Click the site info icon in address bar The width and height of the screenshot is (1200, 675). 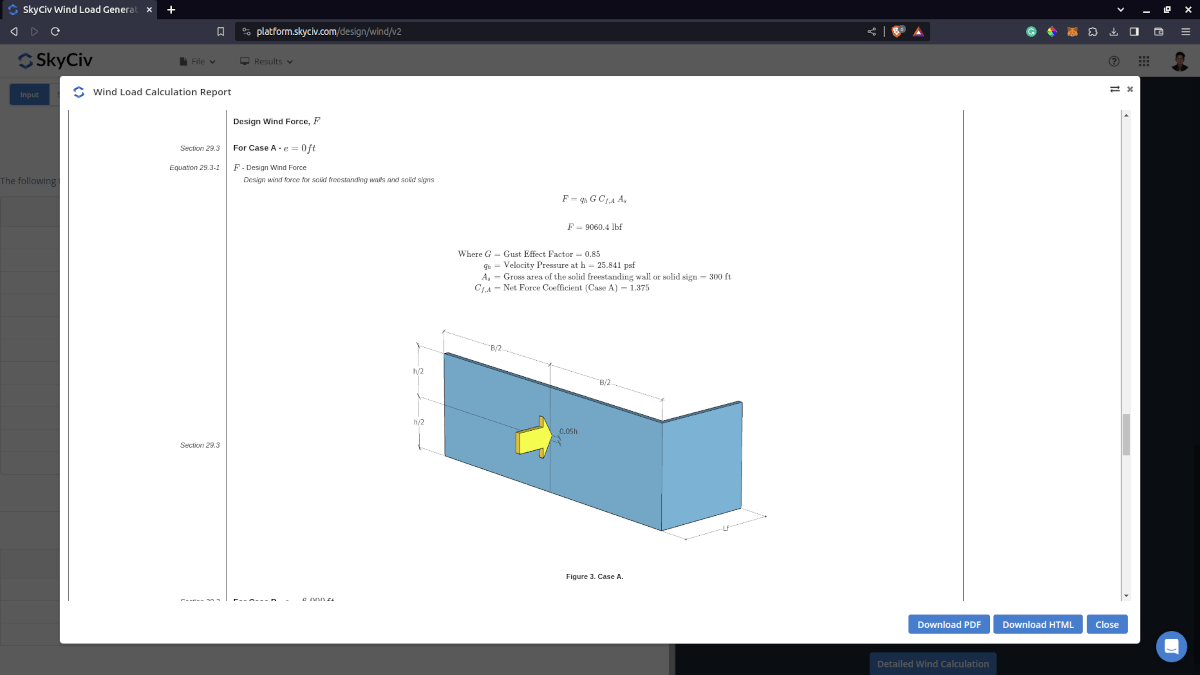246,31
